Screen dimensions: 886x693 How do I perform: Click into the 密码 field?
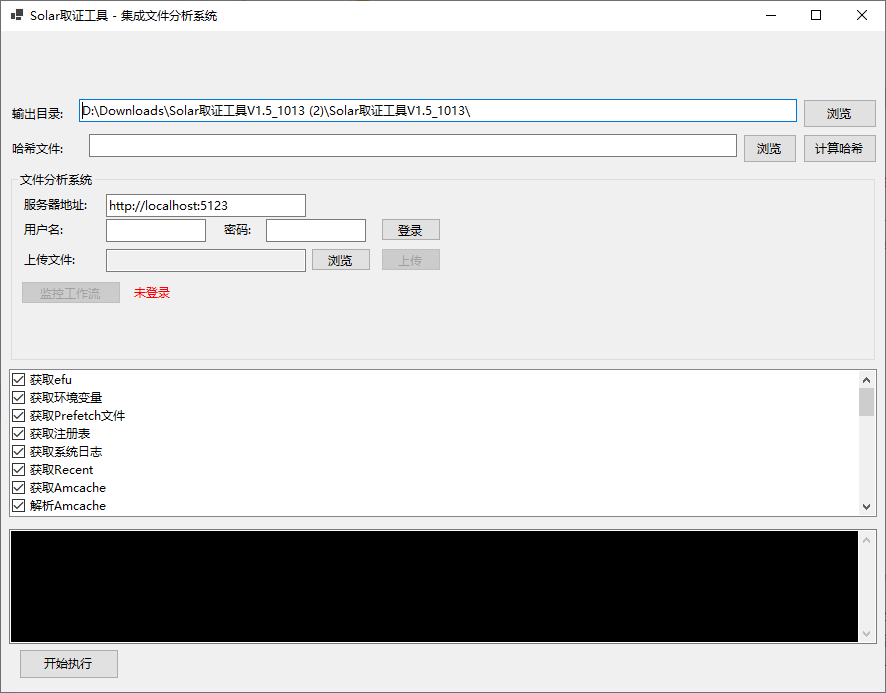pos(315,231)
